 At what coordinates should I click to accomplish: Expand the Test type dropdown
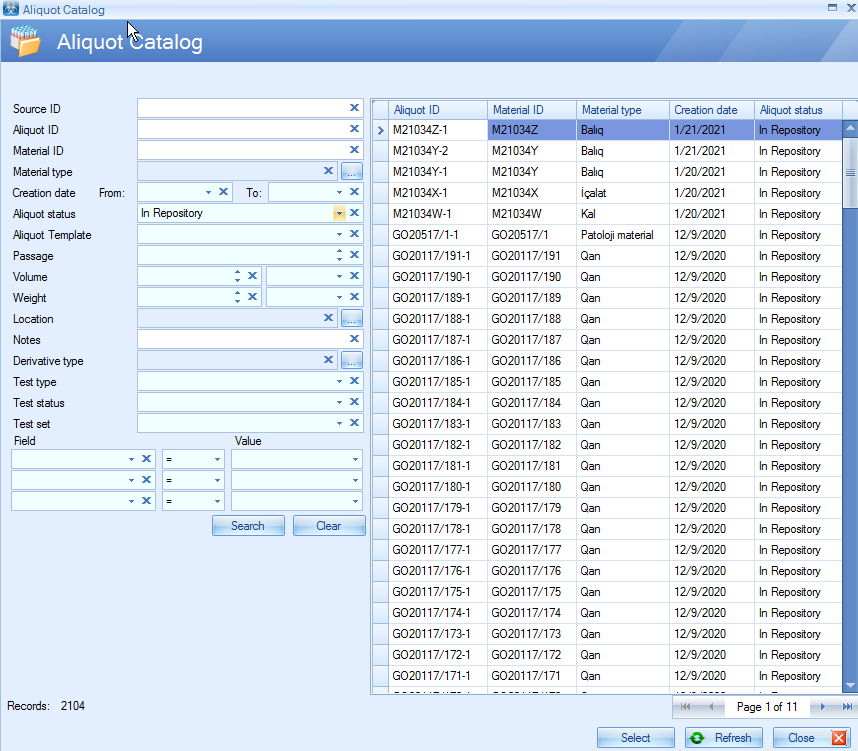point(339,381)
